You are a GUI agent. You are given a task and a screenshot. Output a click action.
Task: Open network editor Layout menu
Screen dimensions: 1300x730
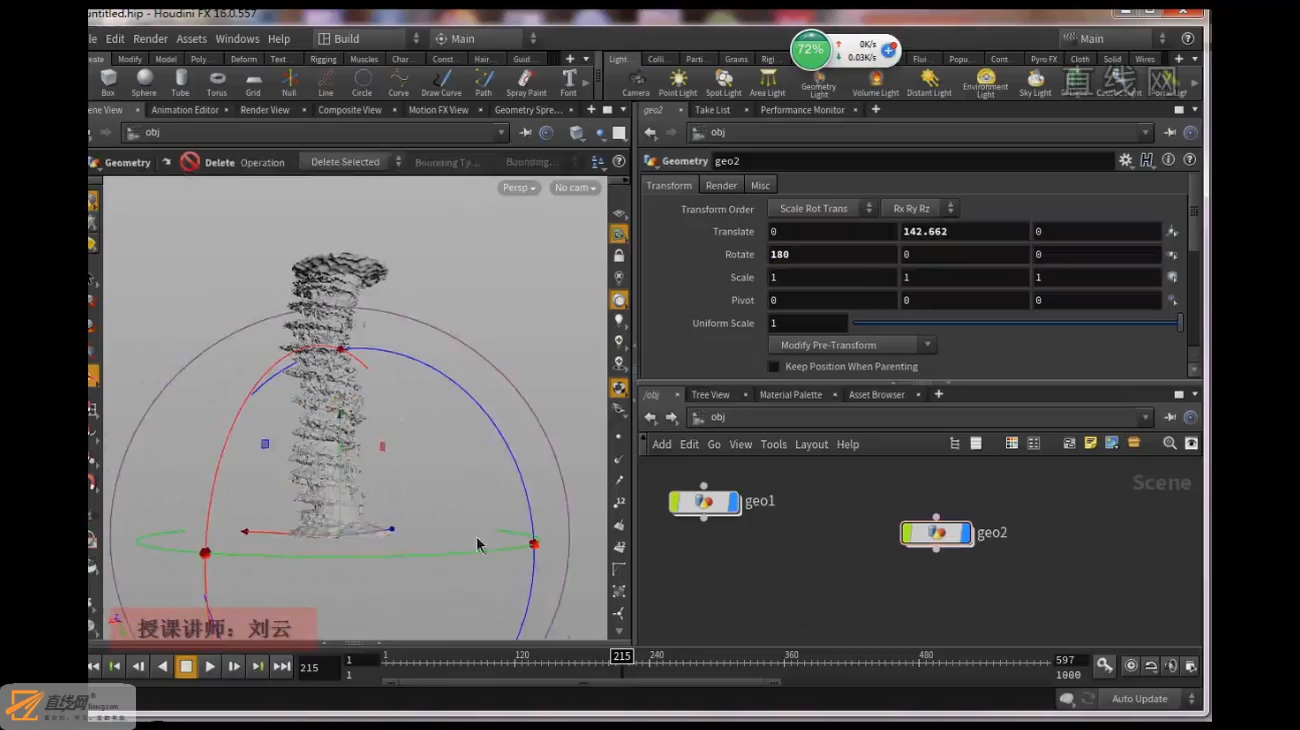811,444
